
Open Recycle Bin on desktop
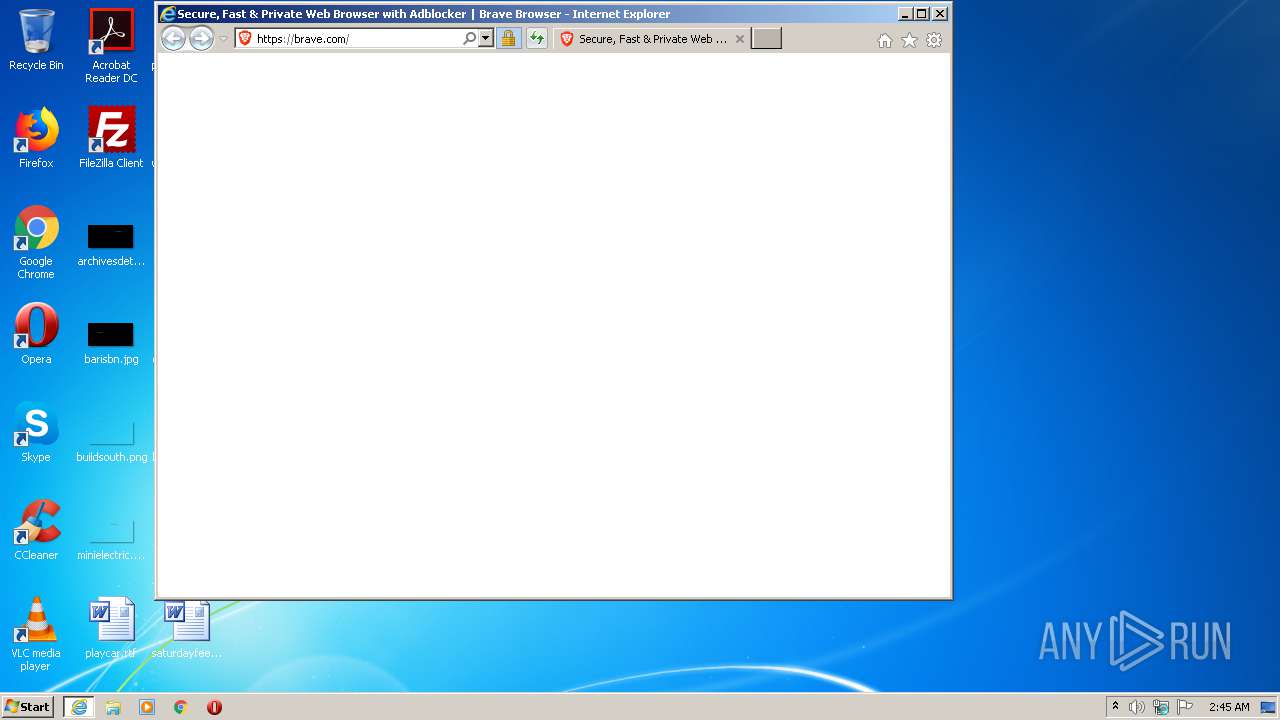pyautogui.click(x=36, y=40)
